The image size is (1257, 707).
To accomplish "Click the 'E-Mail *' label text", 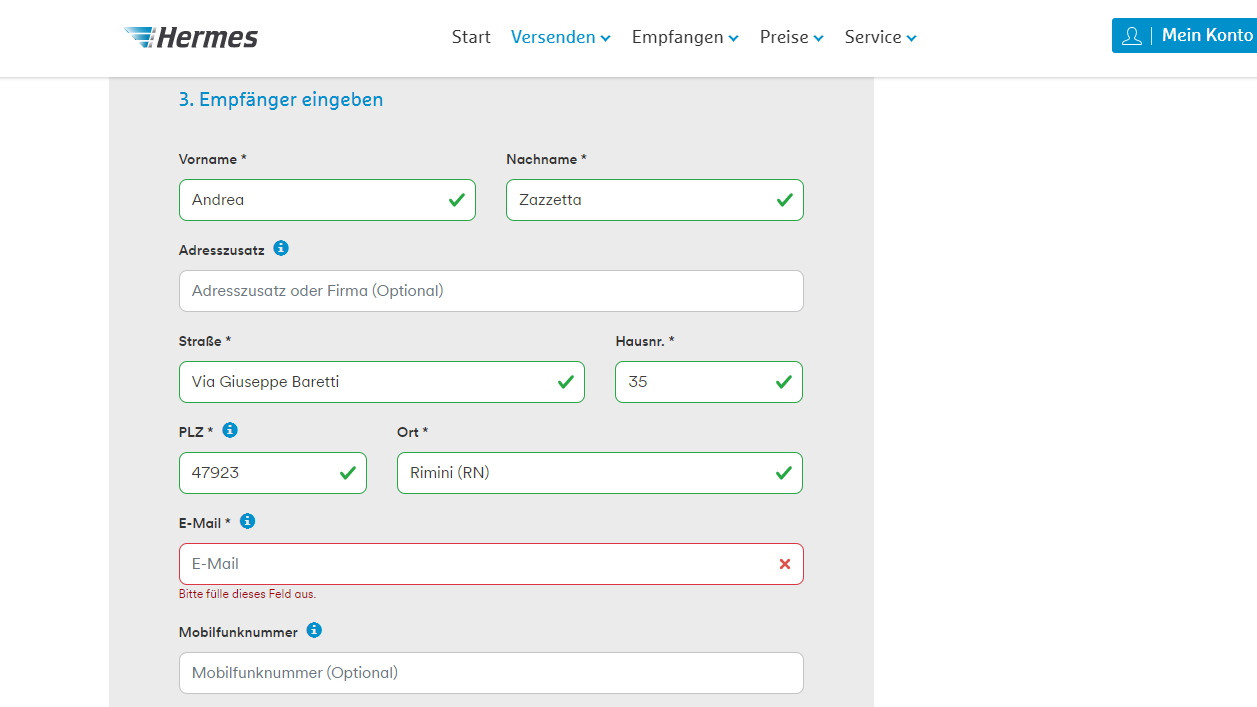I will [205, 523].
